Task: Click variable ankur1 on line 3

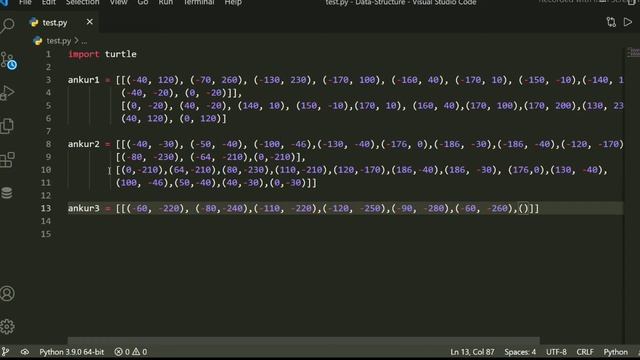Action: pyautogui.click(x=84, y=80)
